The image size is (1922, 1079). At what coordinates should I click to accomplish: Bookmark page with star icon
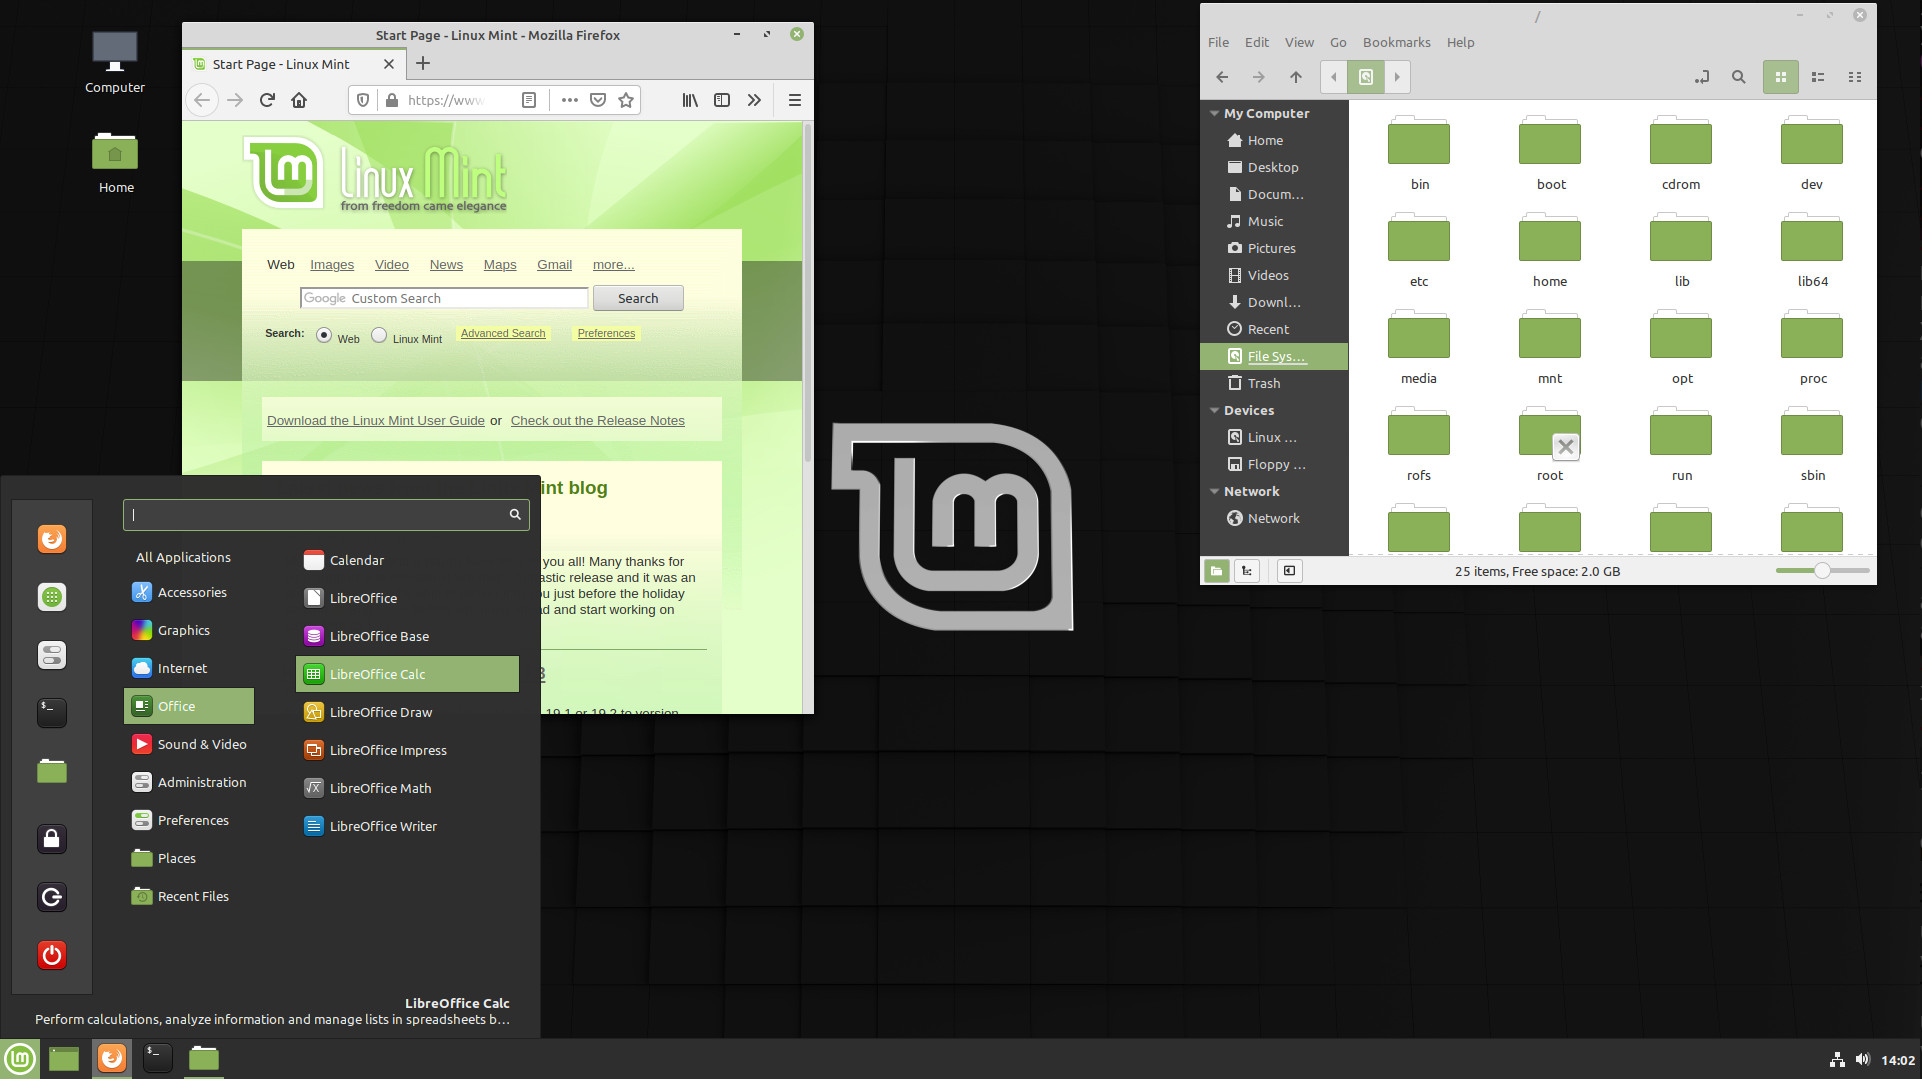coord(626,100)
